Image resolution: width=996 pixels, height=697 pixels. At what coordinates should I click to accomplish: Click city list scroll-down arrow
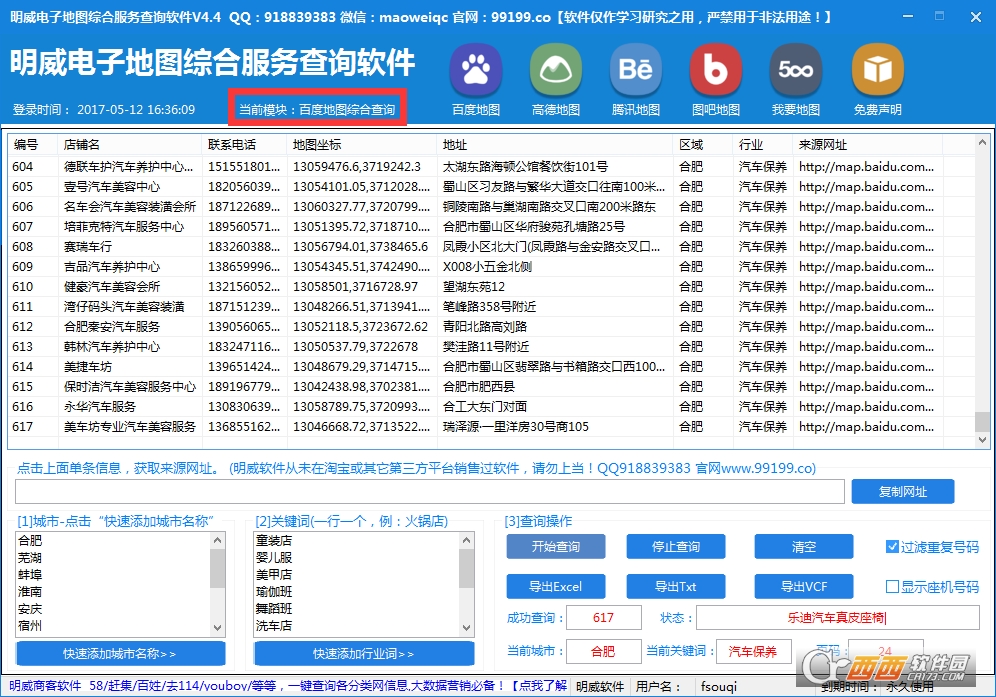coord(217,628)
